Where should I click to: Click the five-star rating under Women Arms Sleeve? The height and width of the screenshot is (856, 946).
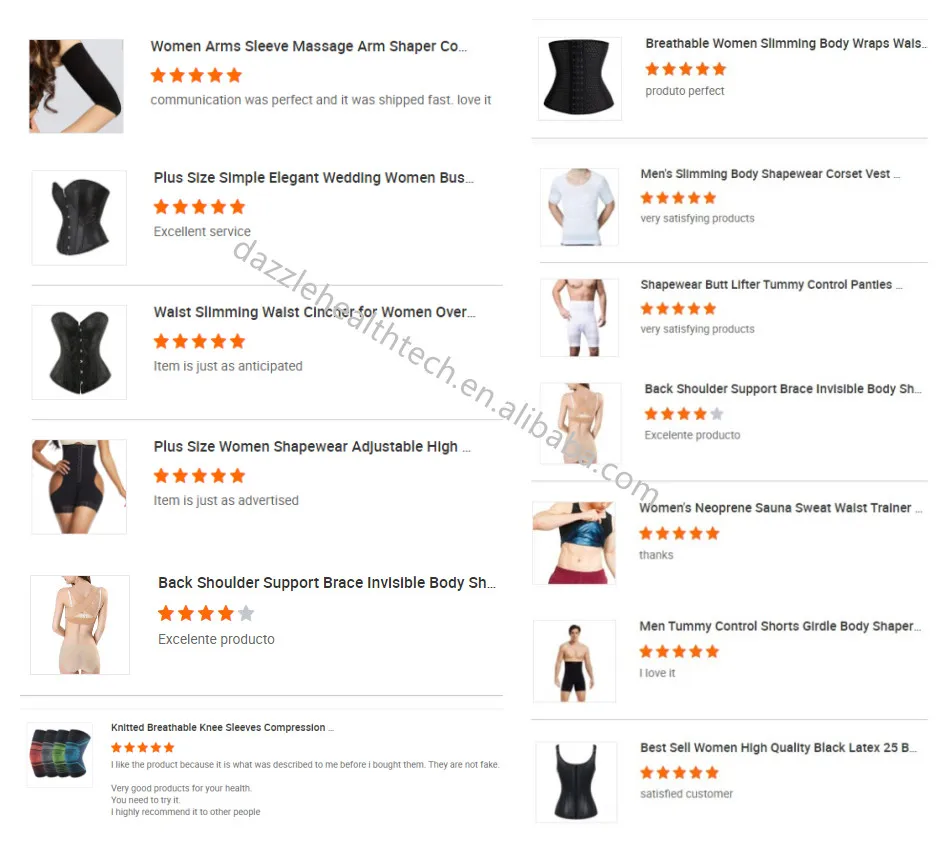click(x=196, y=75)
